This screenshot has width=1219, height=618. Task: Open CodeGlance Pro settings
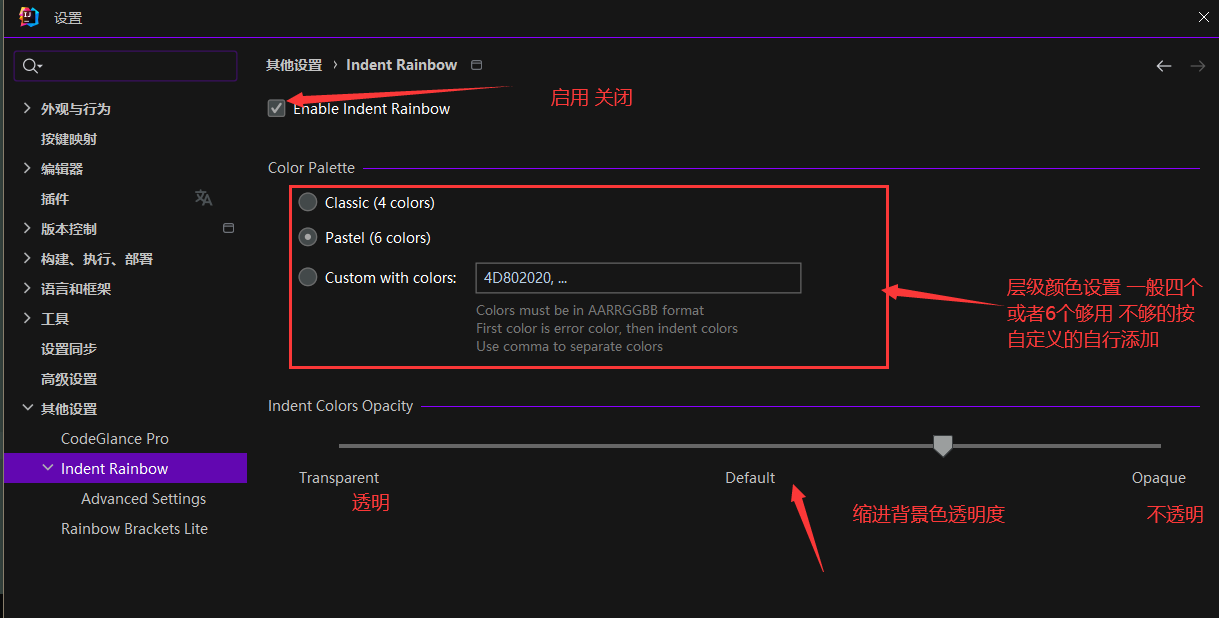point(114,438)
